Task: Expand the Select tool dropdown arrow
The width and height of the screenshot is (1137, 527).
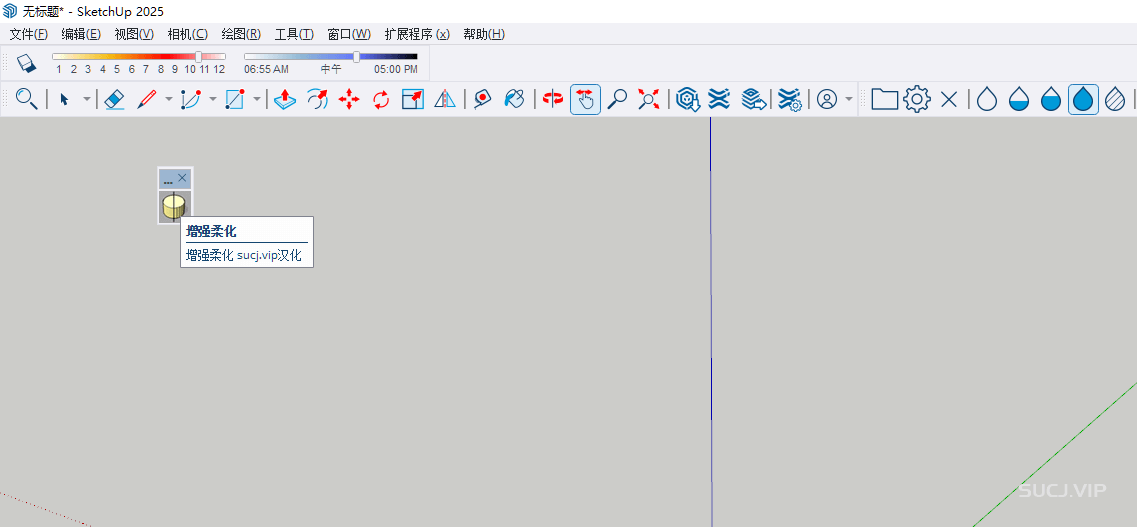Action: [x=86, y=99]
